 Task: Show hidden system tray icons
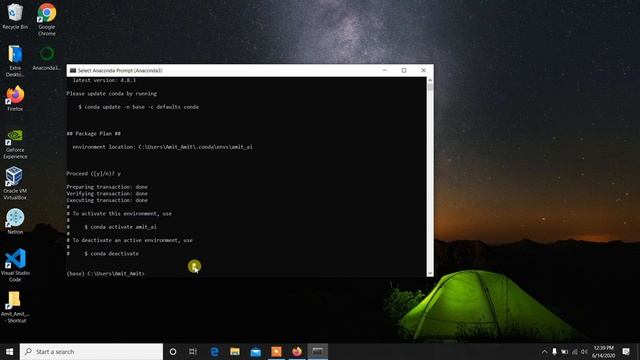[x=544, y=351]
